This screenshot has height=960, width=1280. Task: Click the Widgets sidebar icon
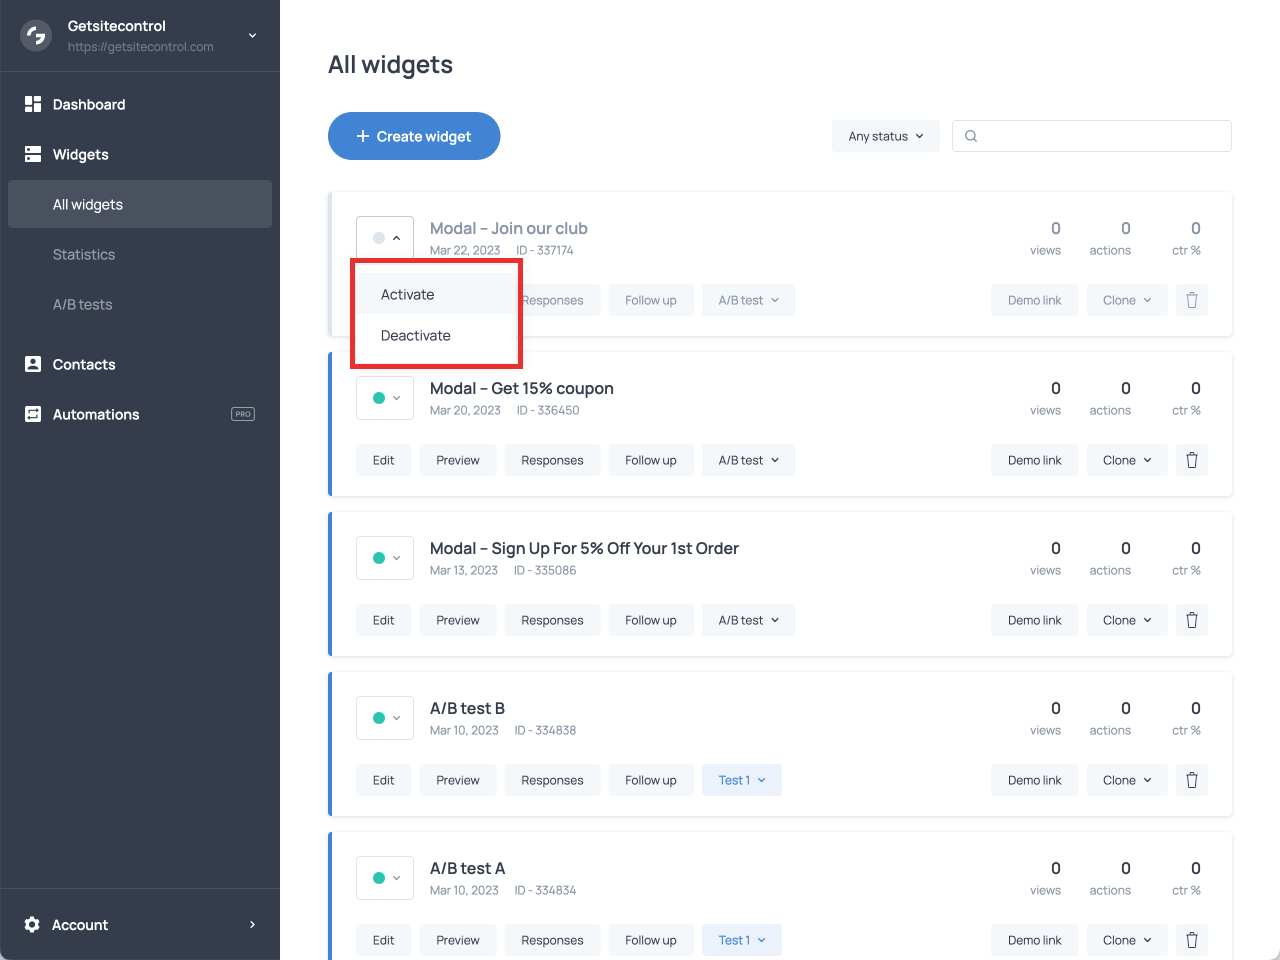(33, 154)
